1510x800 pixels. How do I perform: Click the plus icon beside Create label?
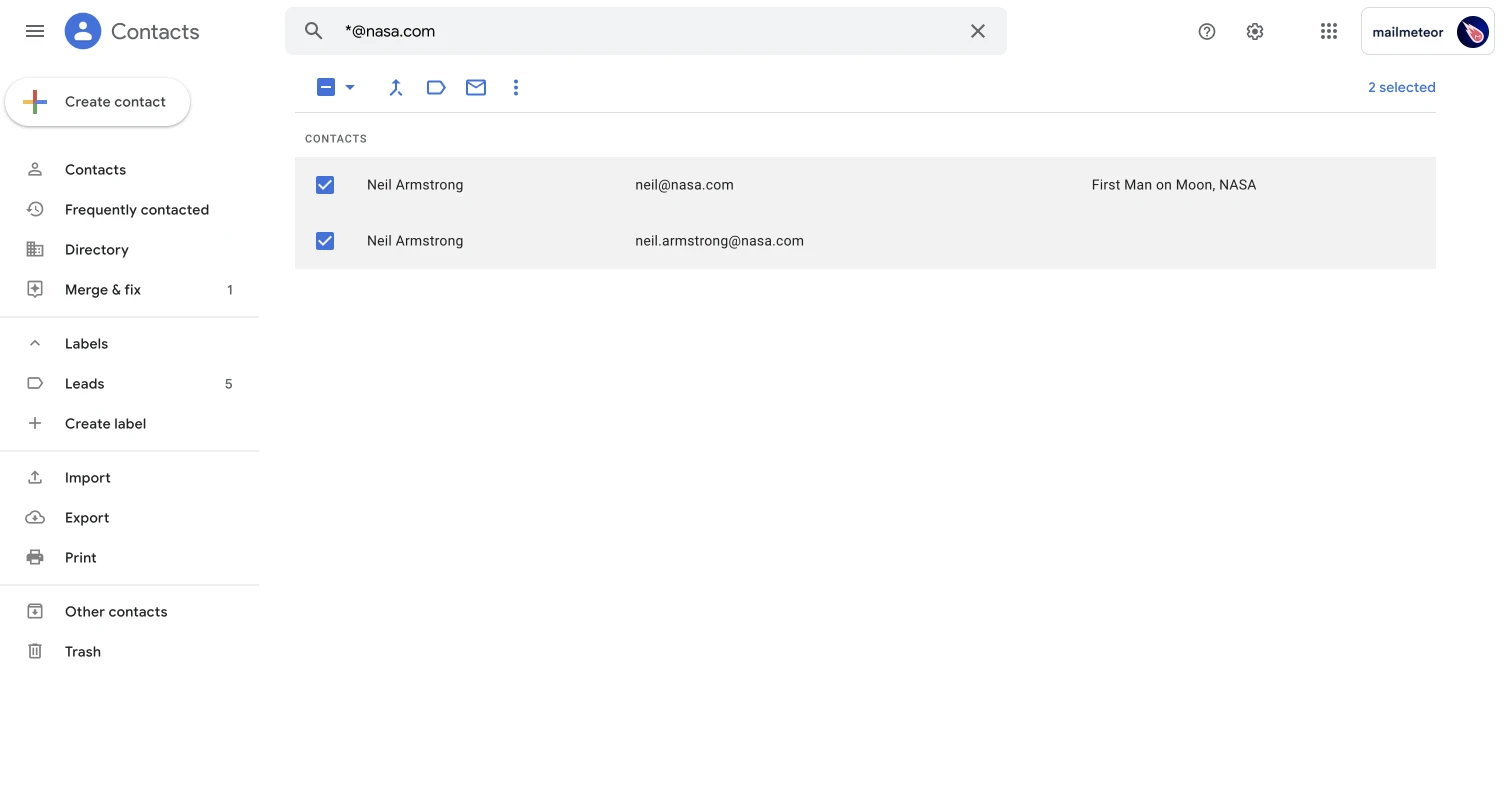pyautogui.click(x=35, y=423)
